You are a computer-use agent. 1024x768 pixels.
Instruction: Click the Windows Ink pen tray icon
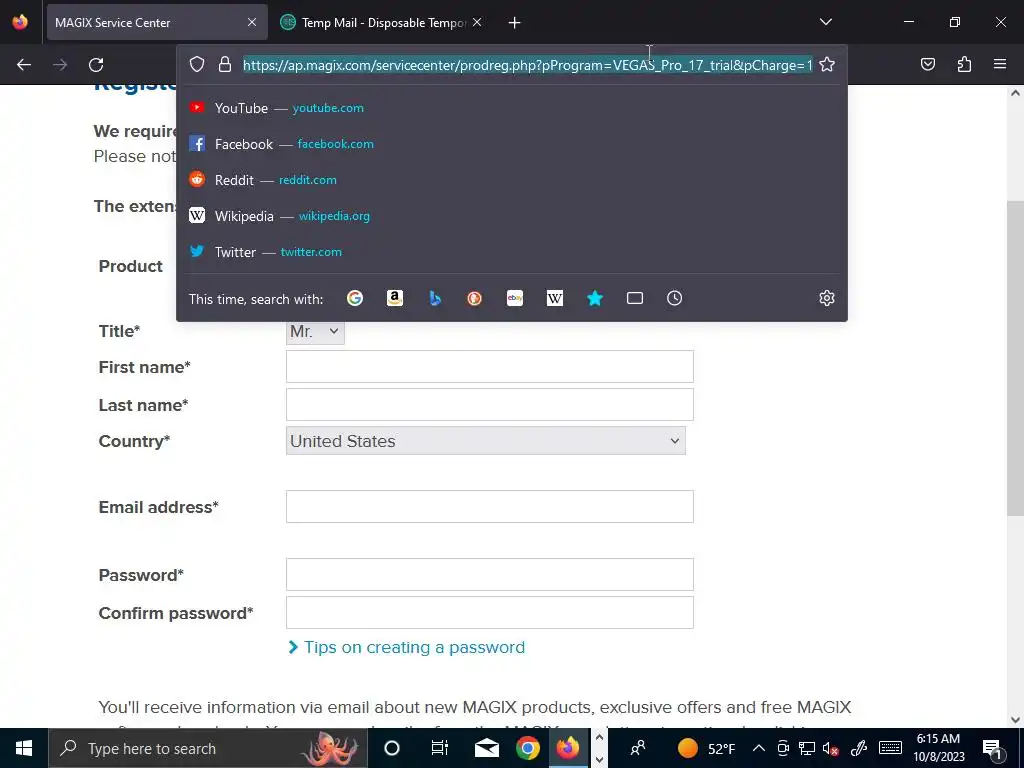coord(859,748)
